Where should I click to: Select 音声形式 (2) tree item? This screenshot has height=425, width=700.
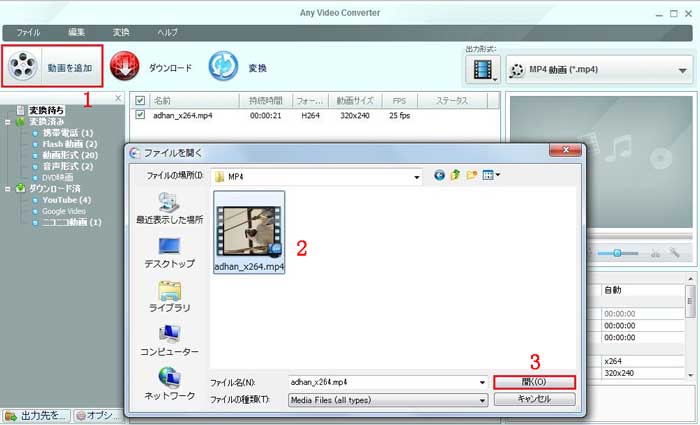[x=68, y=167]
